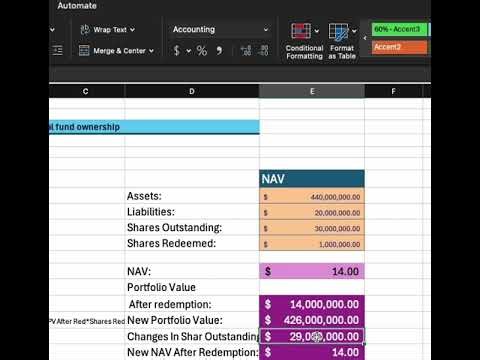Click the increase indent icon

[x=57, y=51]
